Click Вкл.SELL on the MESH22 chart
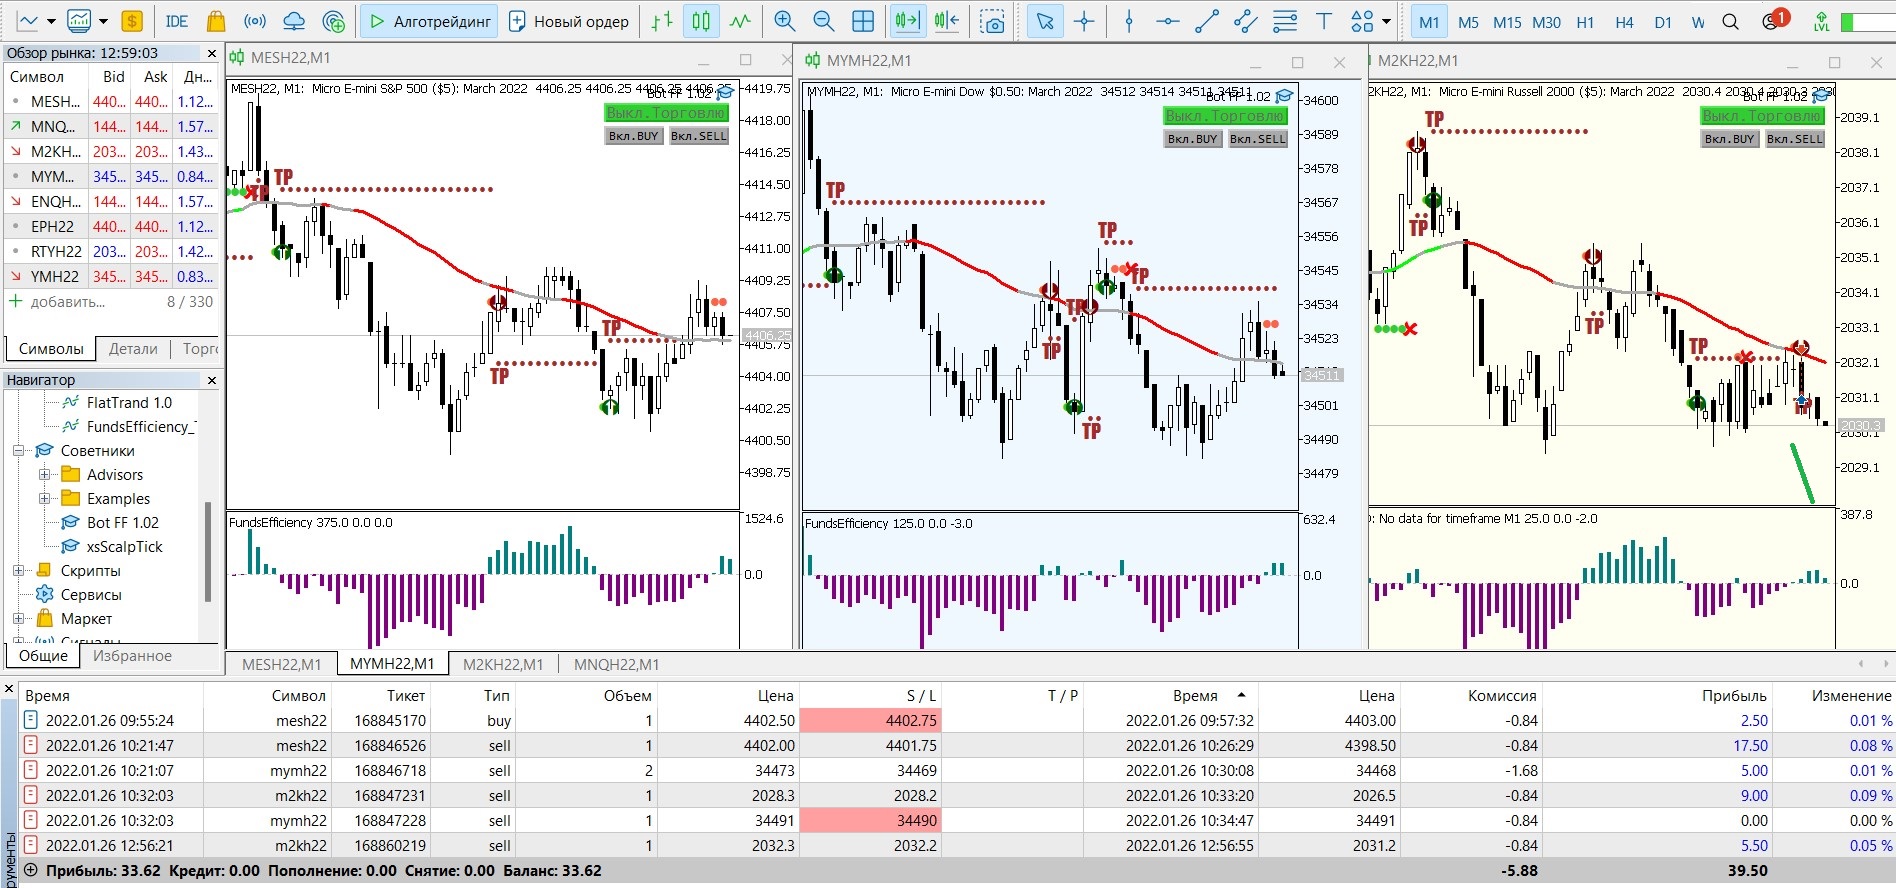Image resolution: width=1896 pixels, height=888 pixels. click(699, 136)
